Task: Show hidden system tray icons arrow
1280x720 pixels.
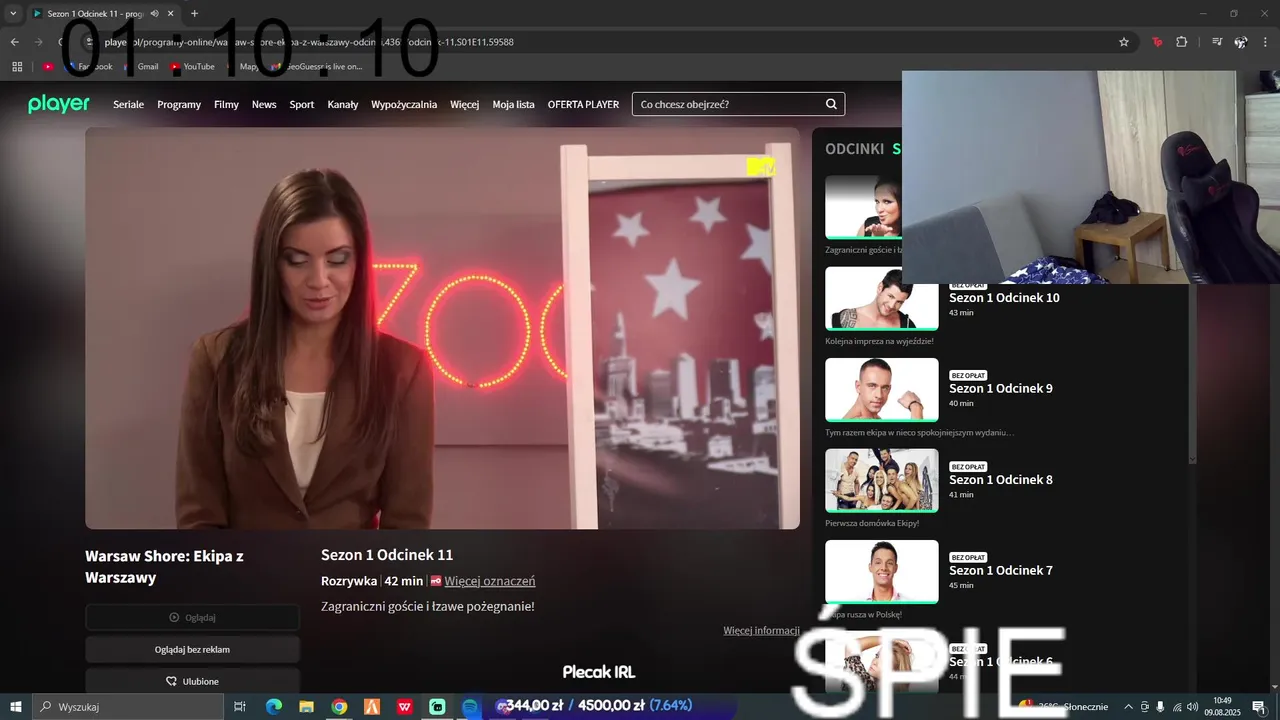Action: (x=1129, y=707)
